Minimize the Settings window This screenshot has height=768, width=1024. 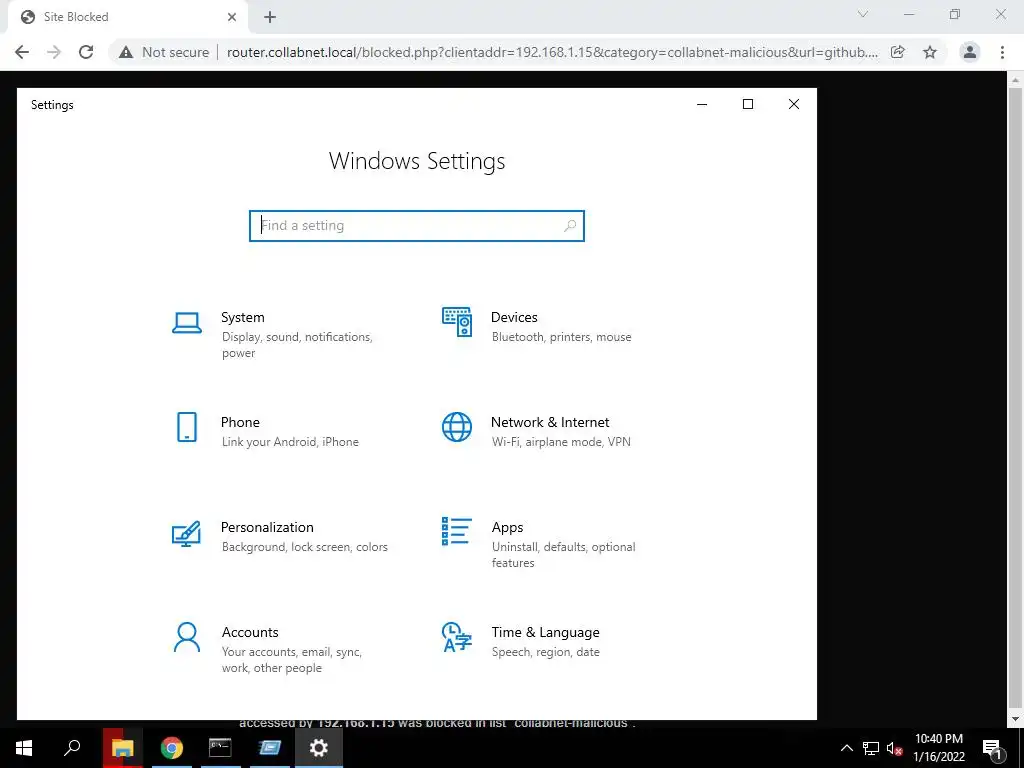click(702, 104)
